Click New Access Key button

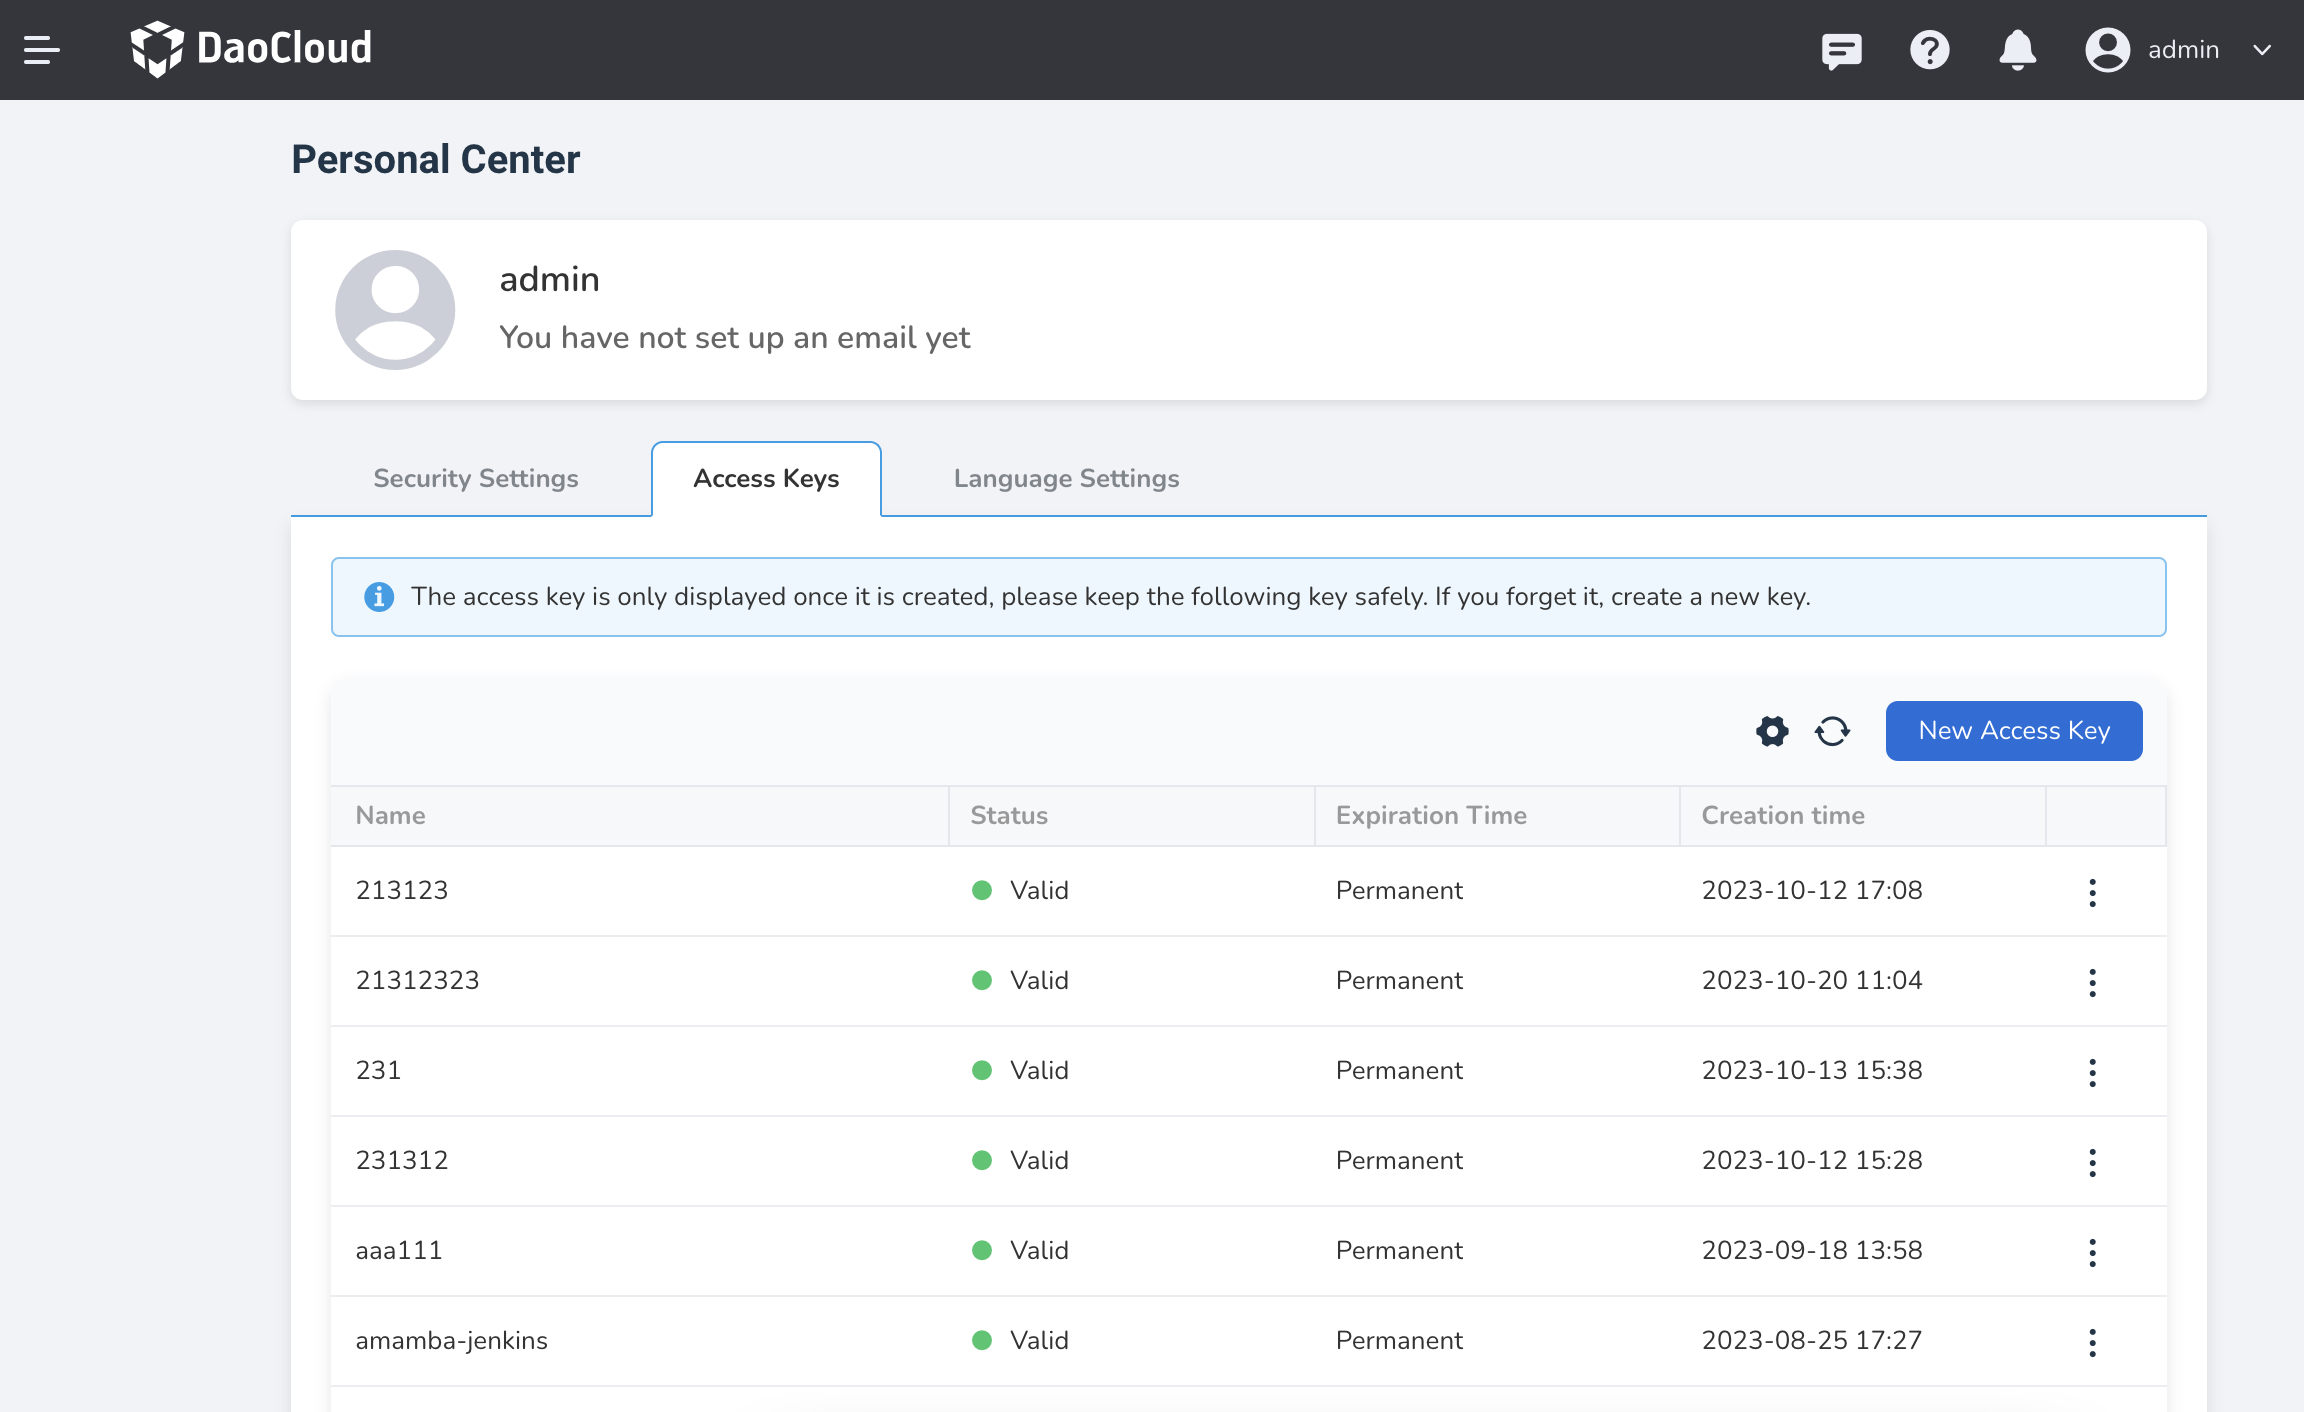[2013, 731]
